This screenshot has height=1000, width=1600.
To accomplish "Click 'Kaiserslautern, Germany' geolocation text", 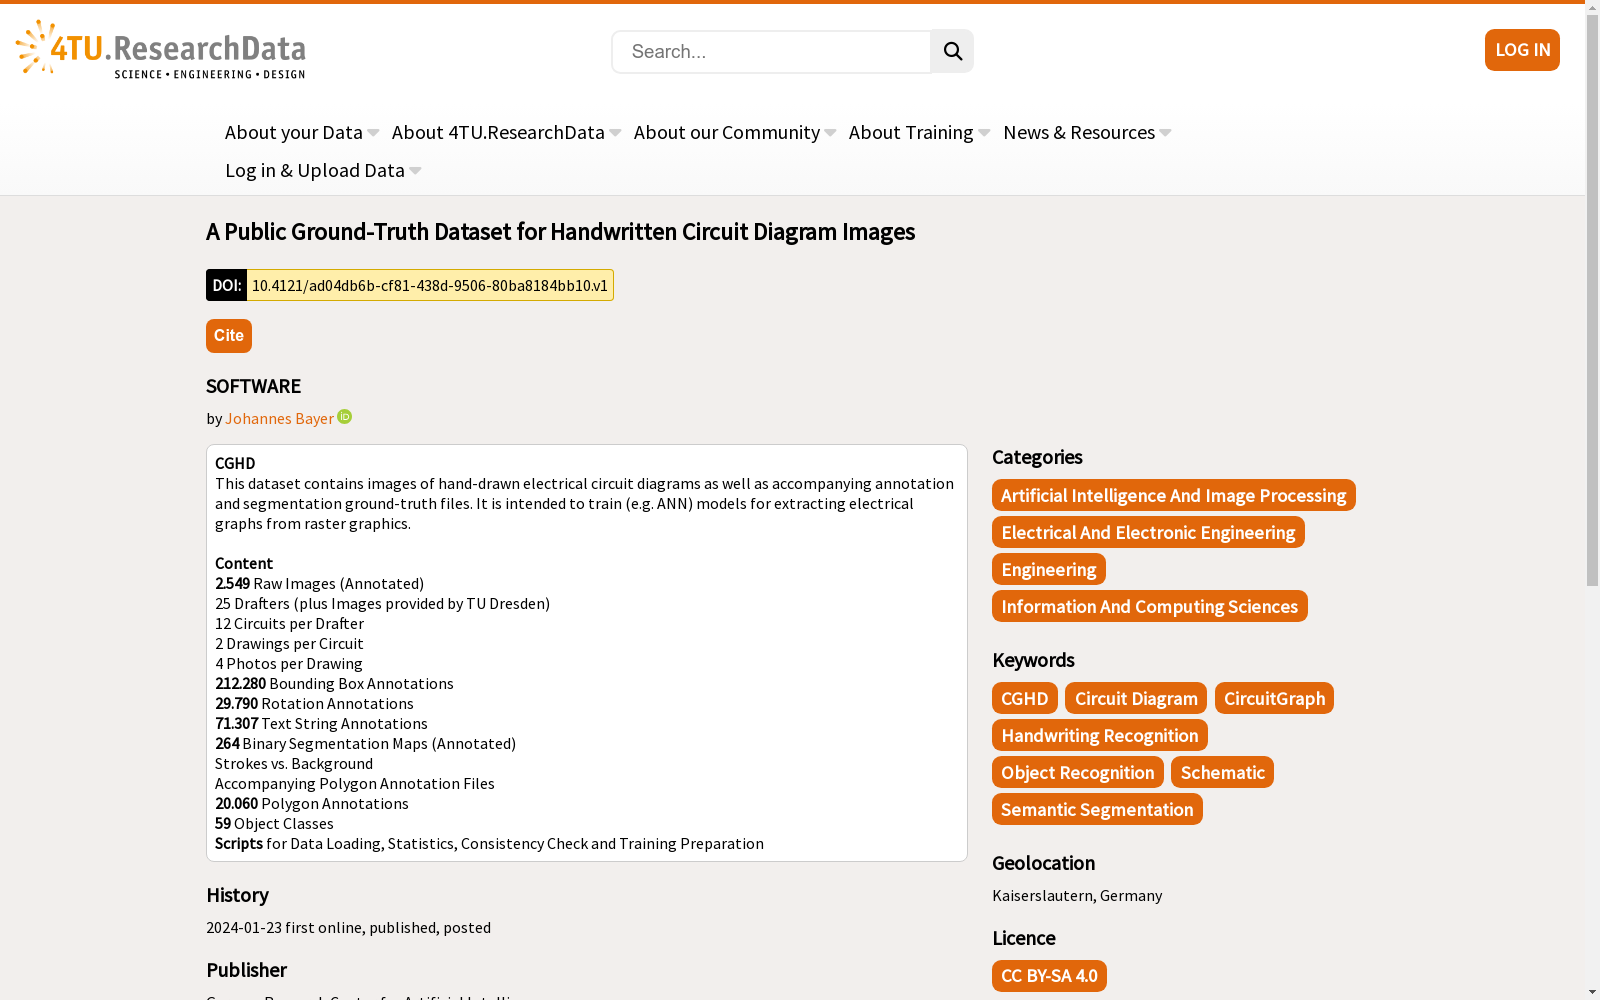I will click(1077, 895).
